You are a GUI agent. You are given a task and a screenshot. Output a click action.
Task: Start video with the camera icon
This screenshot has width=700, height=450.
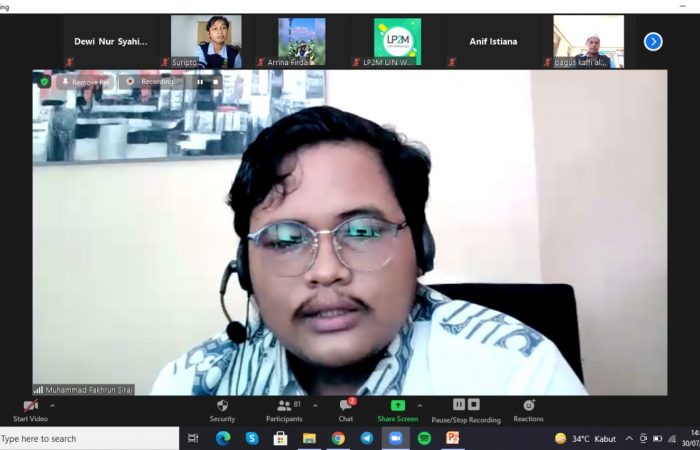click(30, 406)
